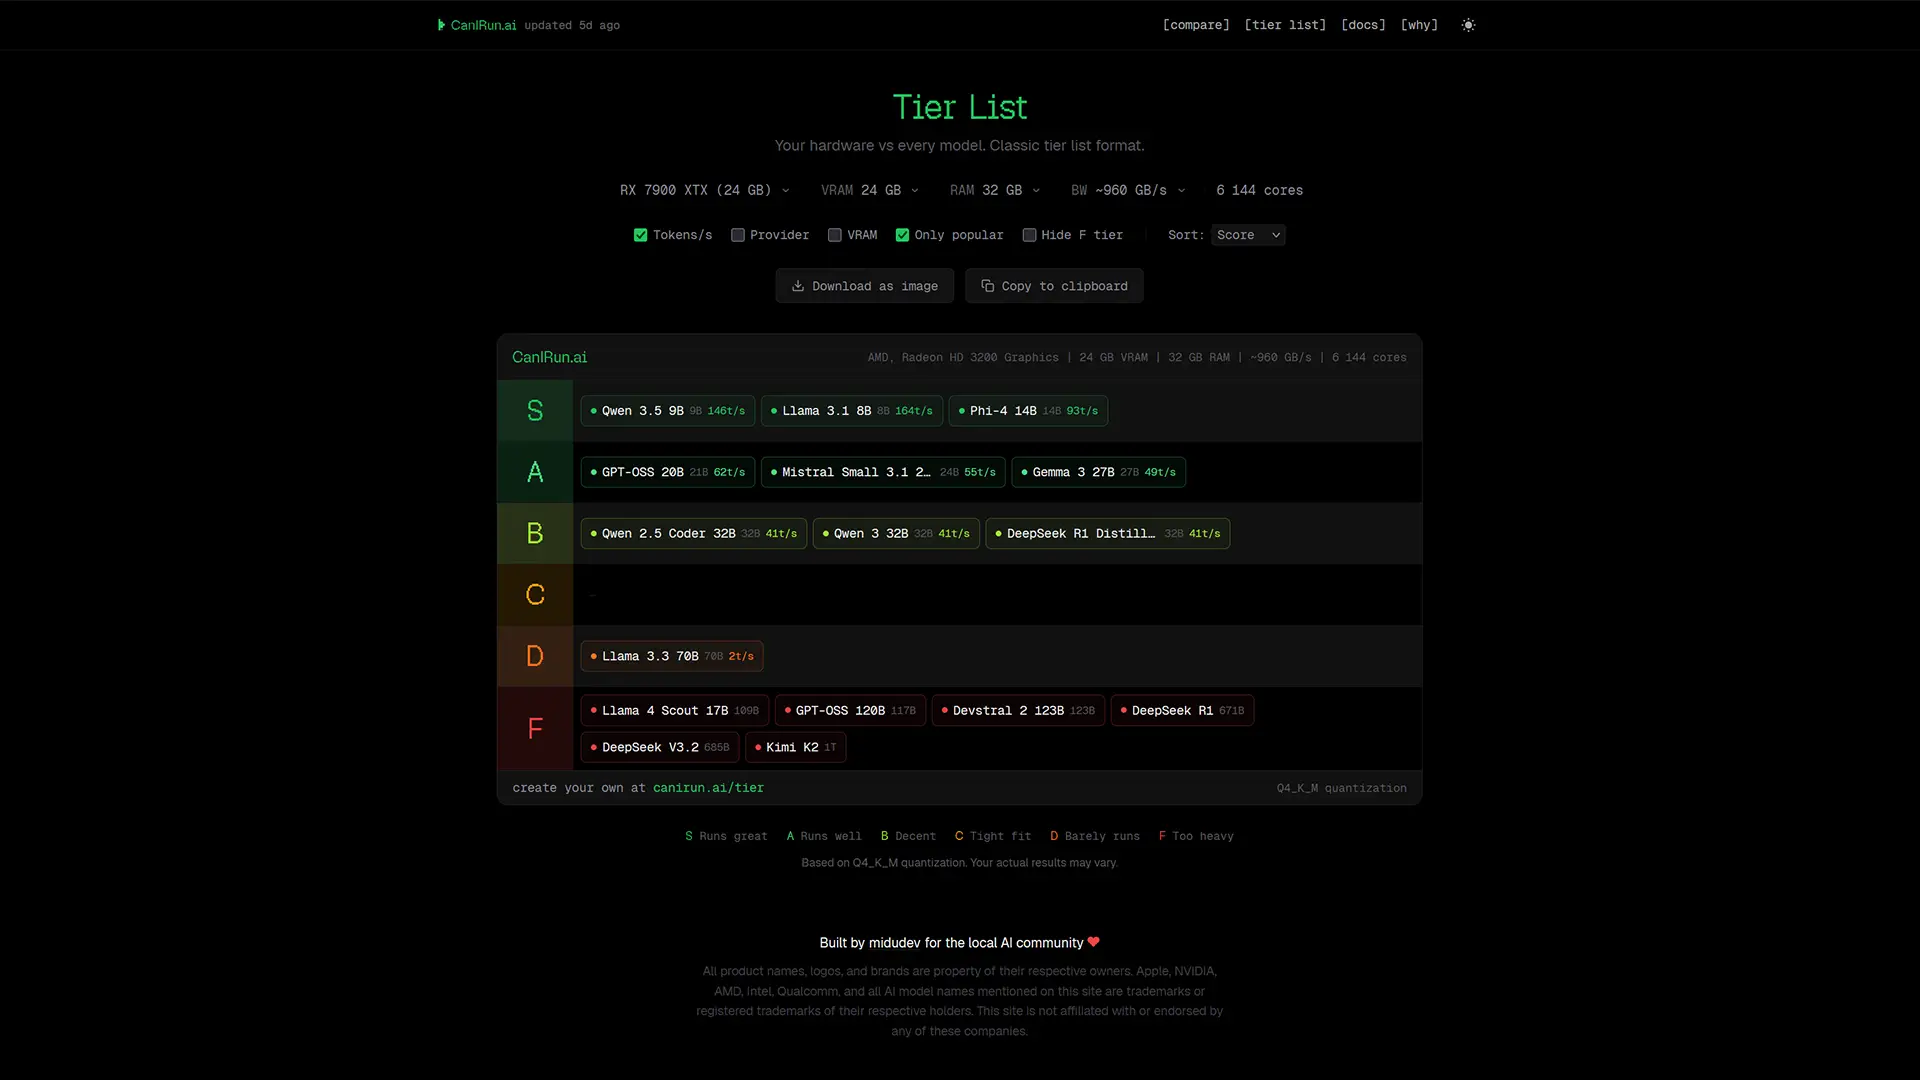Viewport: 1920px width, 1080px height.
Task: Click the D tier label block
Action: pyautogui.click(x=535, y=656)
